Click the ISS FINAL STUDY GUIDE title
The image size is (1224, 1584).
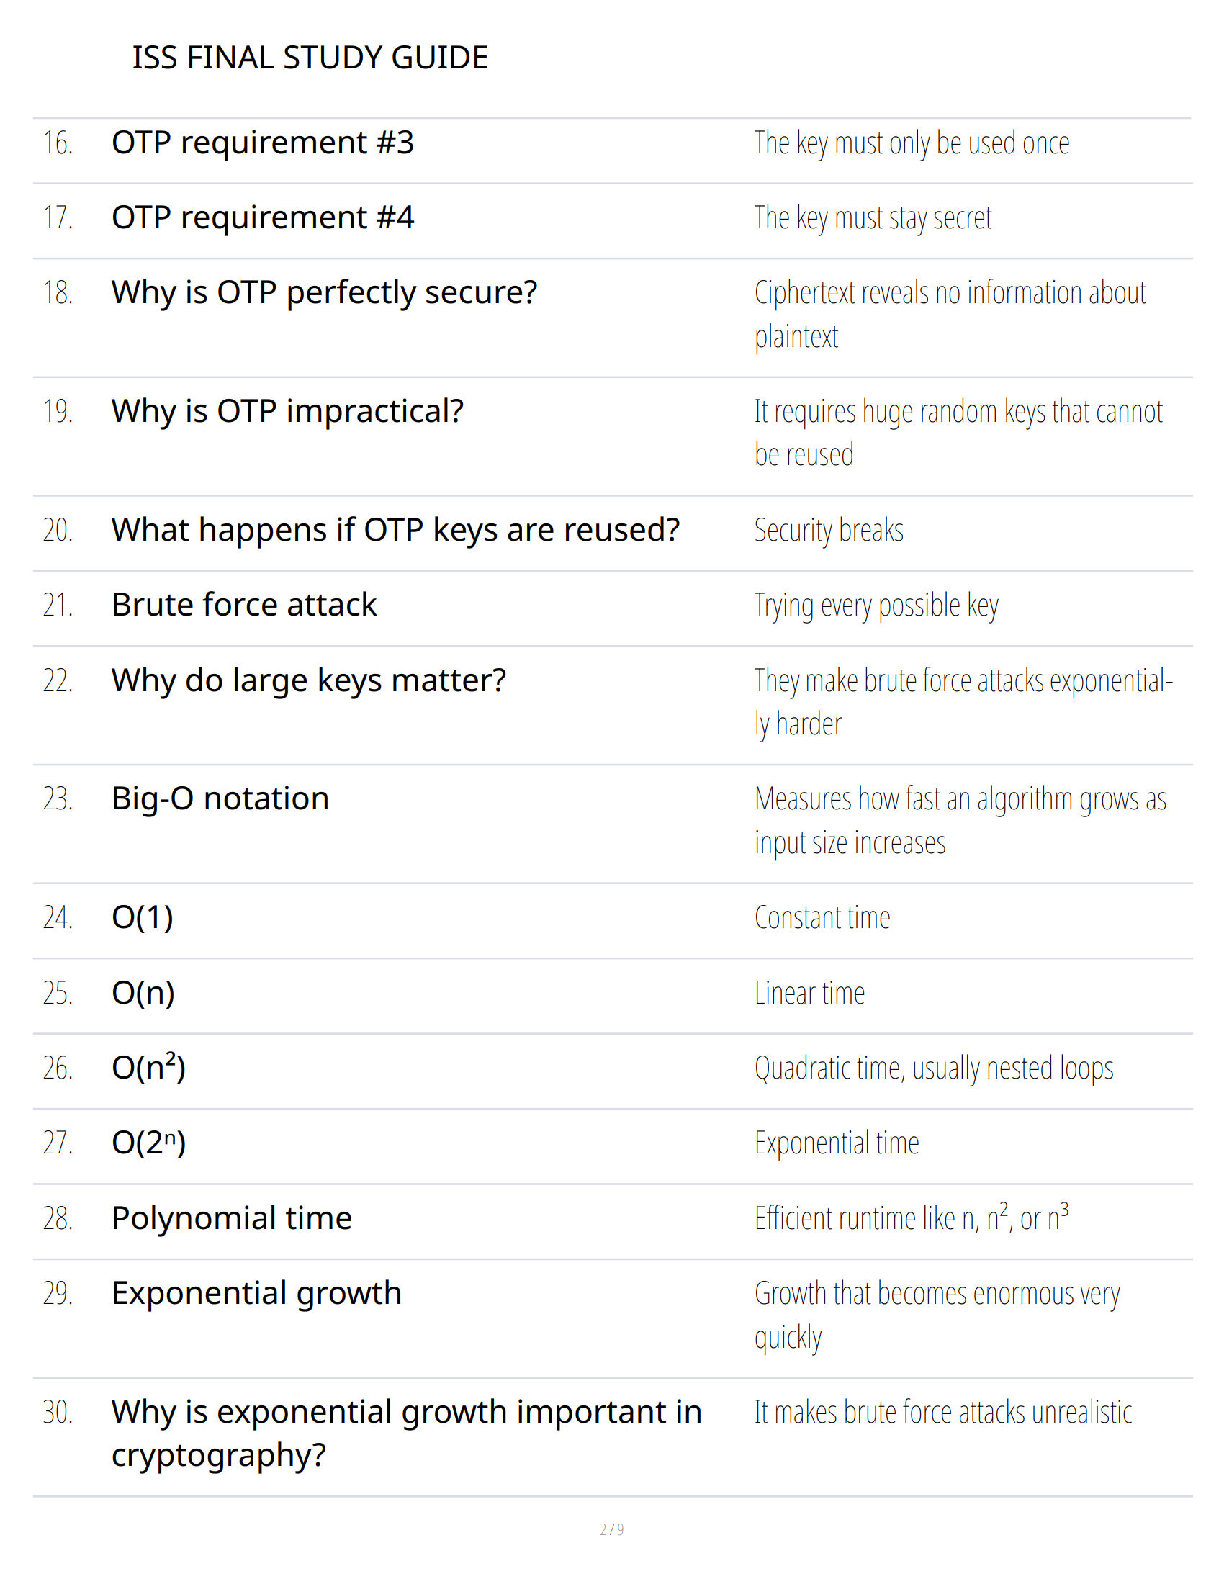point(310,57)
